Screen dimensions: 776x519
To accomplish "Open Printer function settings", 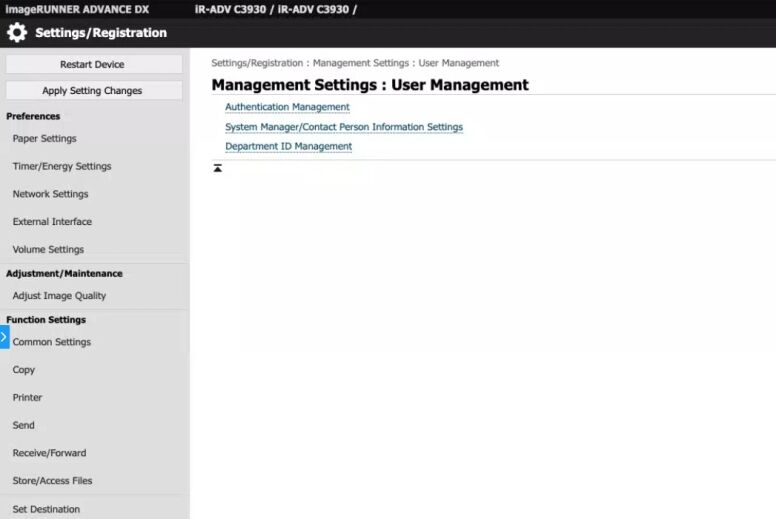I will (27, 398).
